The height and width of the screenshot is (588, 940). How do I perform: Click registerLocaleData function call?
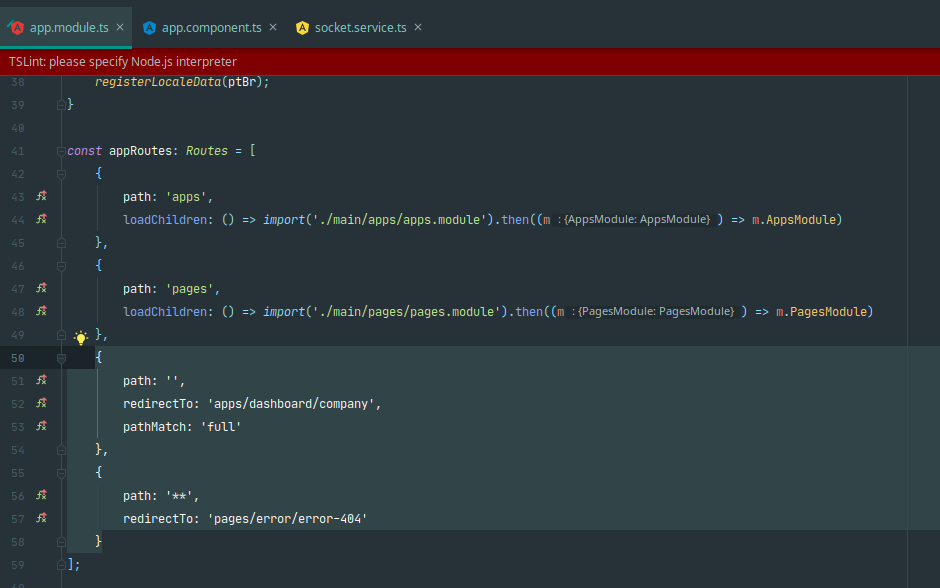click(x=158, y=82)
